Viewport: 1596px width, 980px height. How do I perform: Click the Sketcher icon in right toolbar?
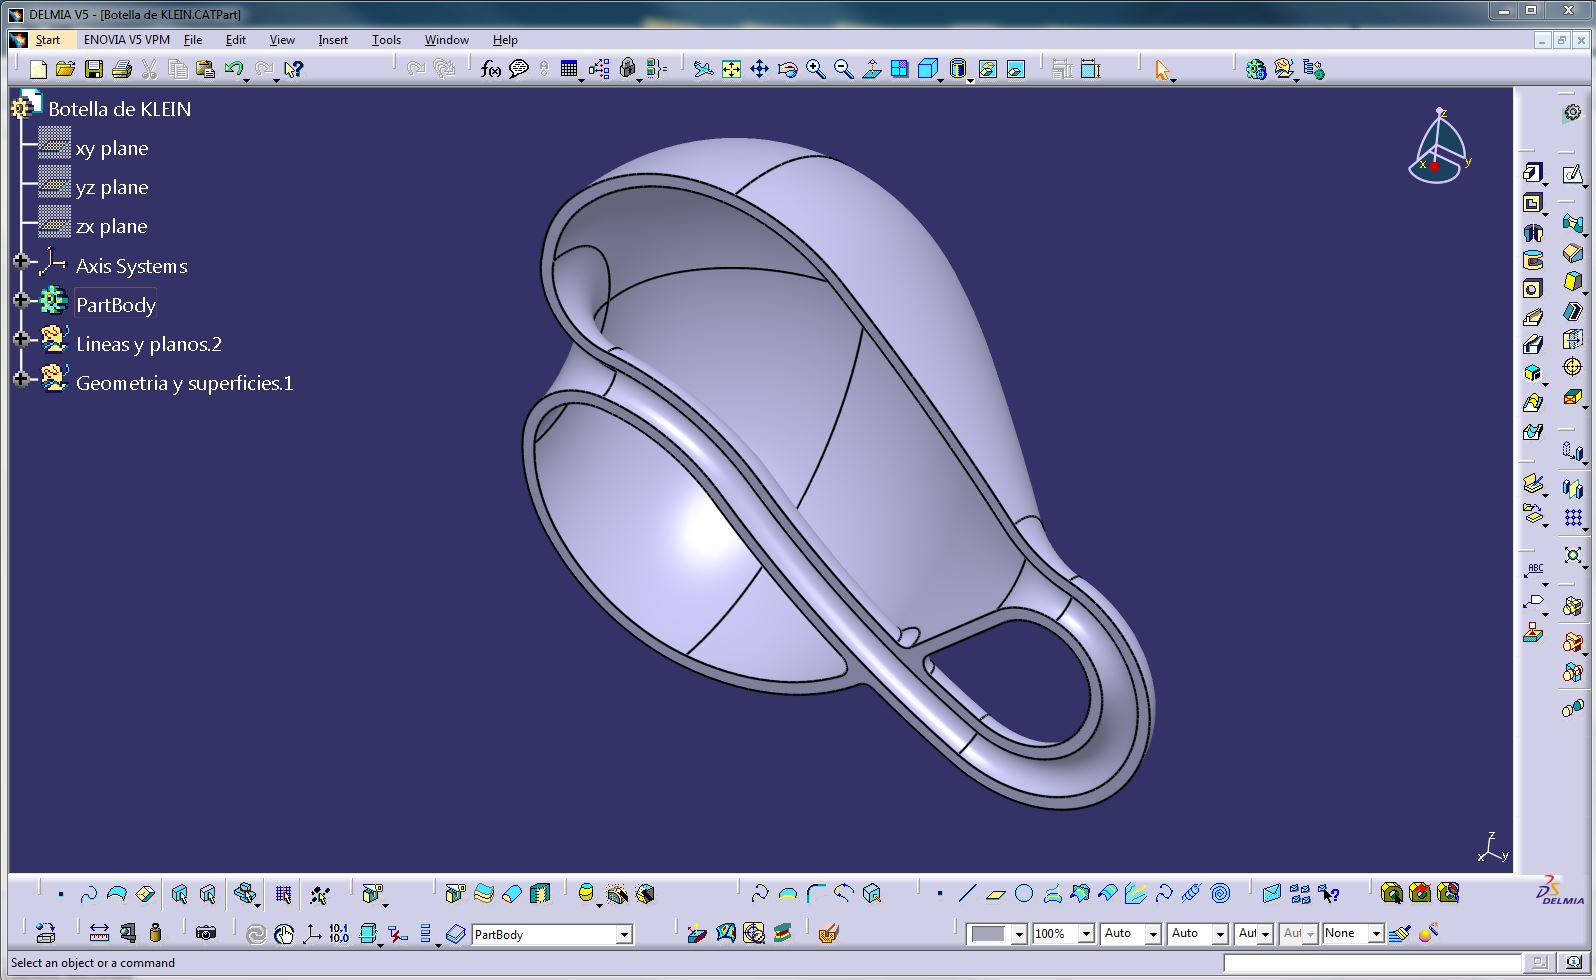point(1573,174)
